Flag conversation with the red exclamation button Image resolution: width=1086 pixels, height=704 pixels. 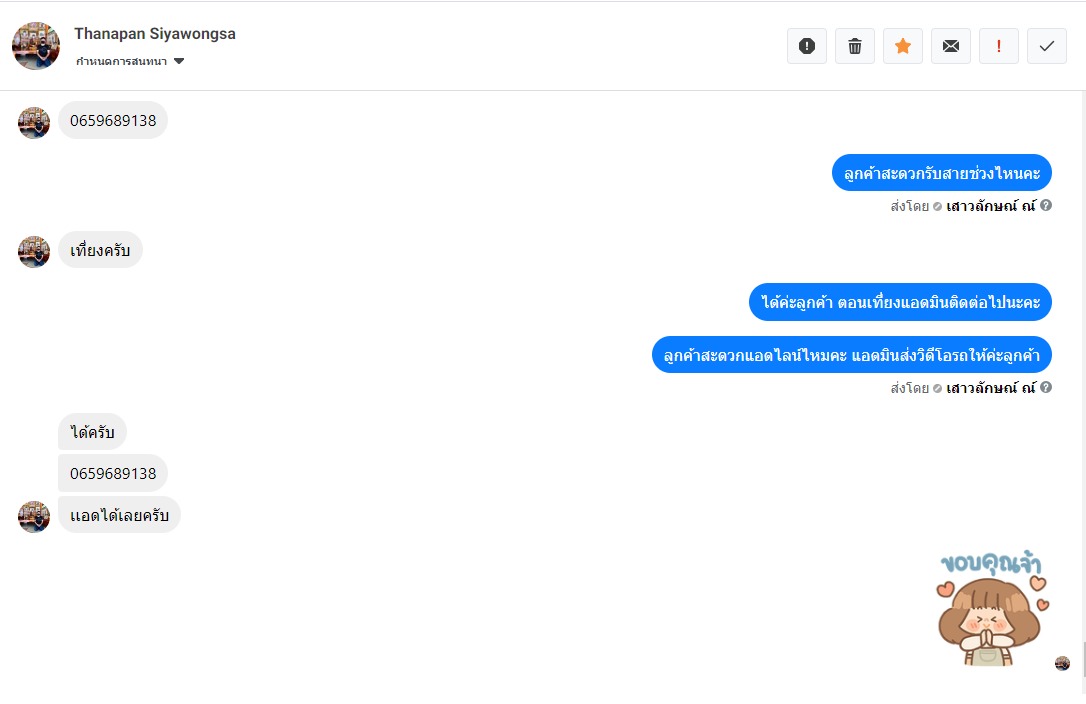pyautogui.click(x=999, y=46)
